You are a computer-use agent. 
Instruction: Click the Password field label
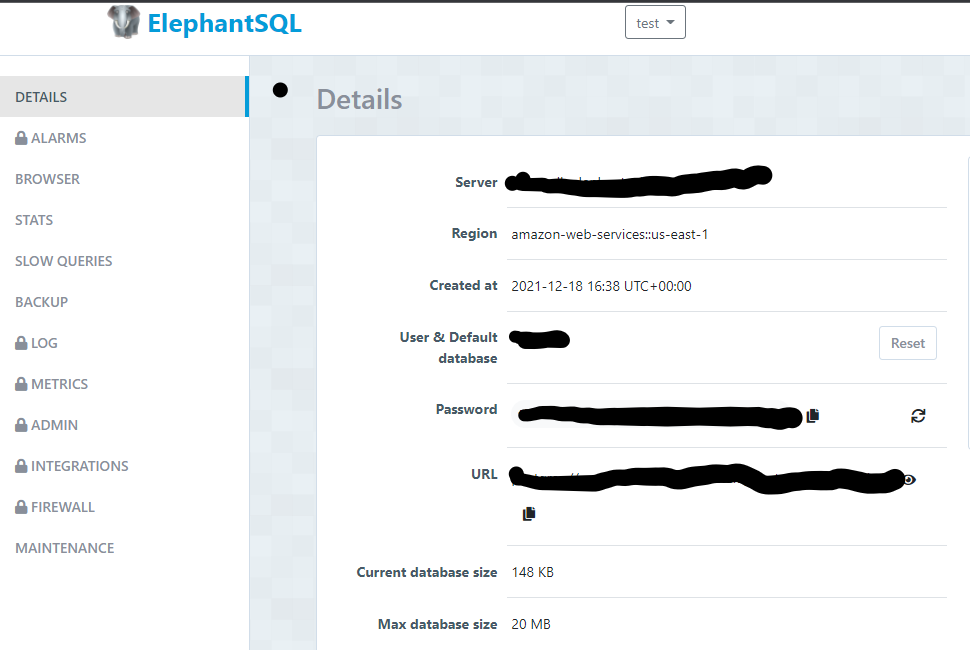[x=466, y=409]
